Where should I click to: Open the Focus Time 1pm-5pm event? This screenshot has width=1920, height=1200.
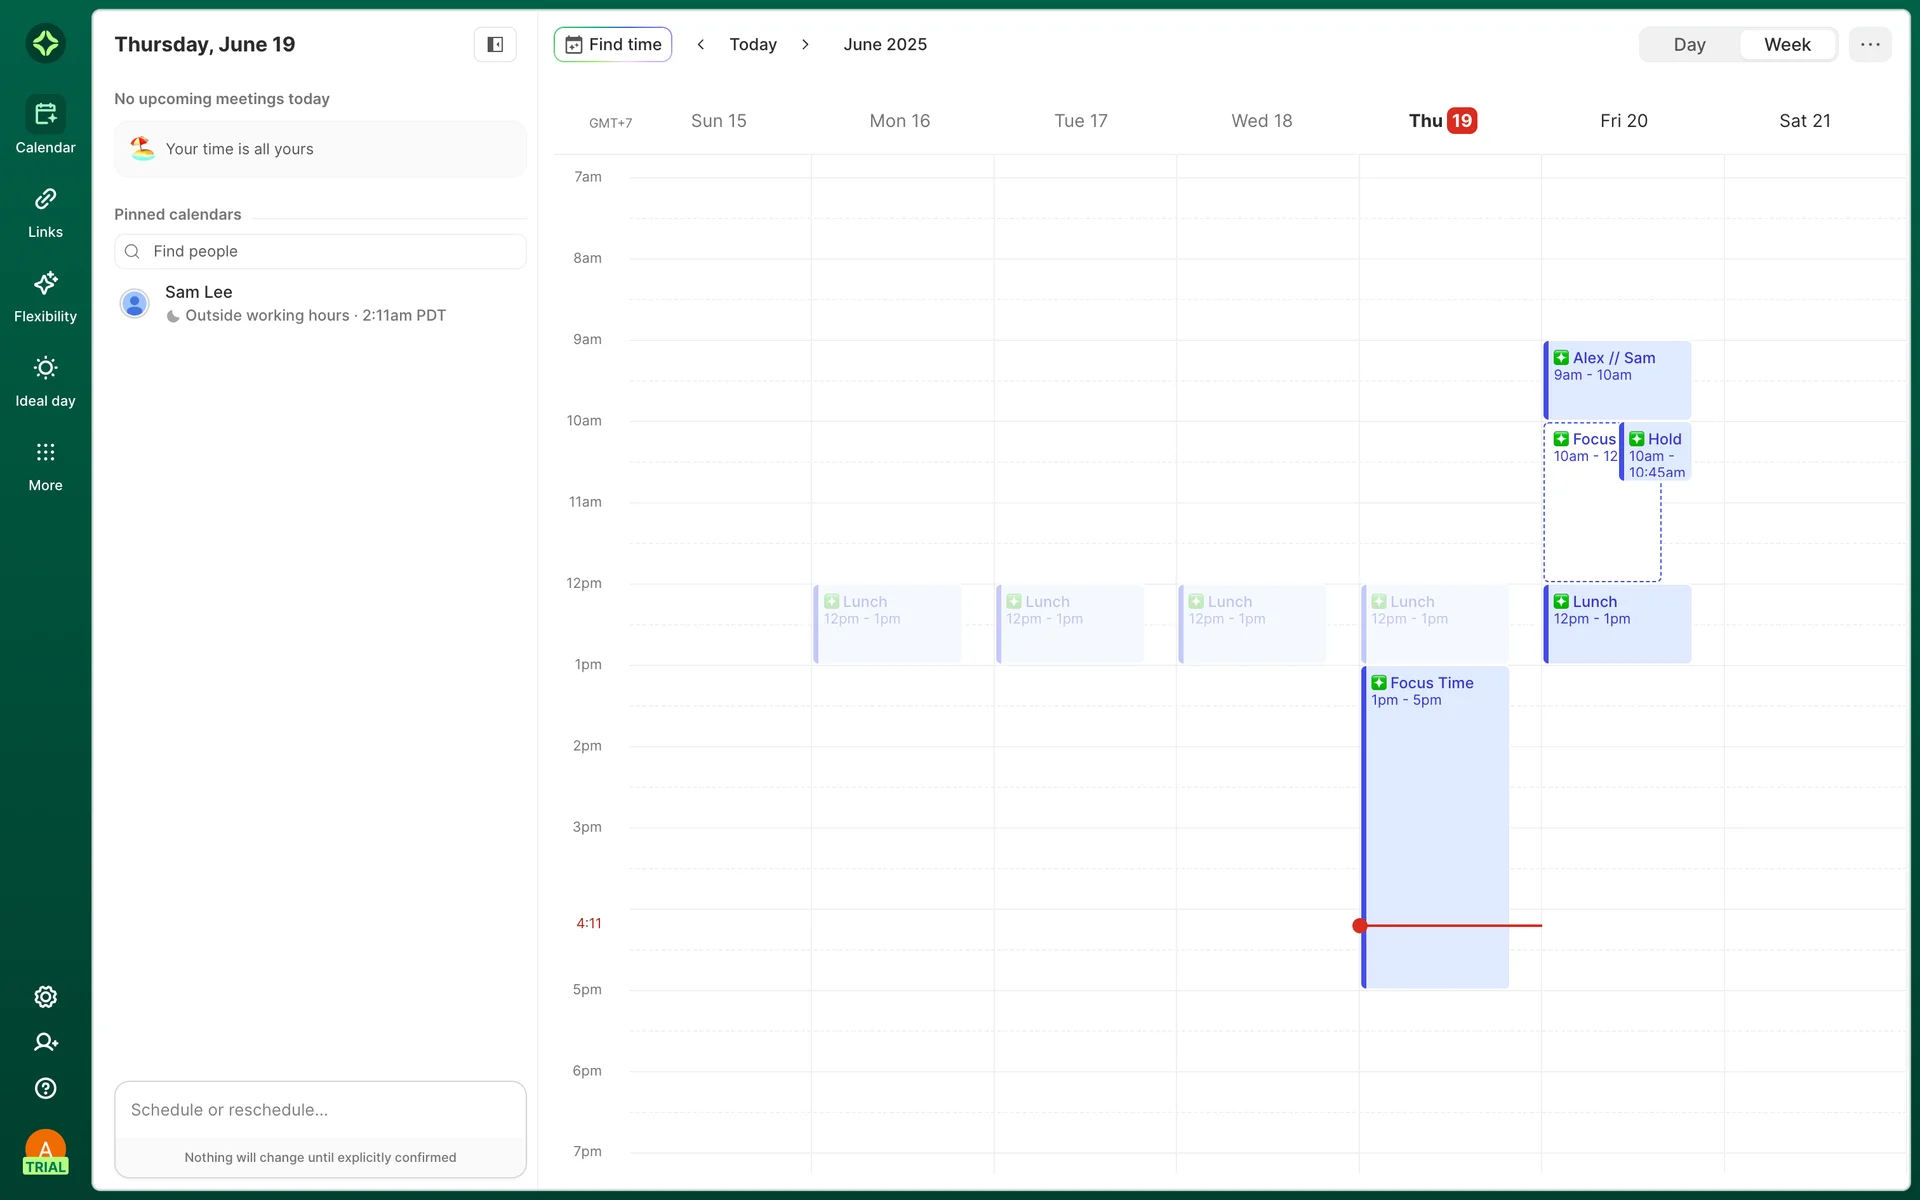[1436, 800]
